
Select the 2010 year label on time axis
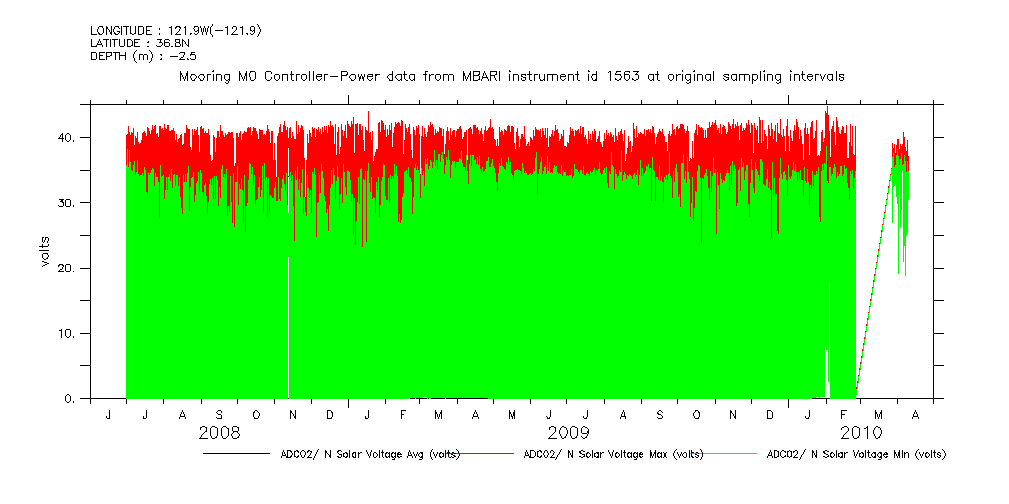point(860,434)
